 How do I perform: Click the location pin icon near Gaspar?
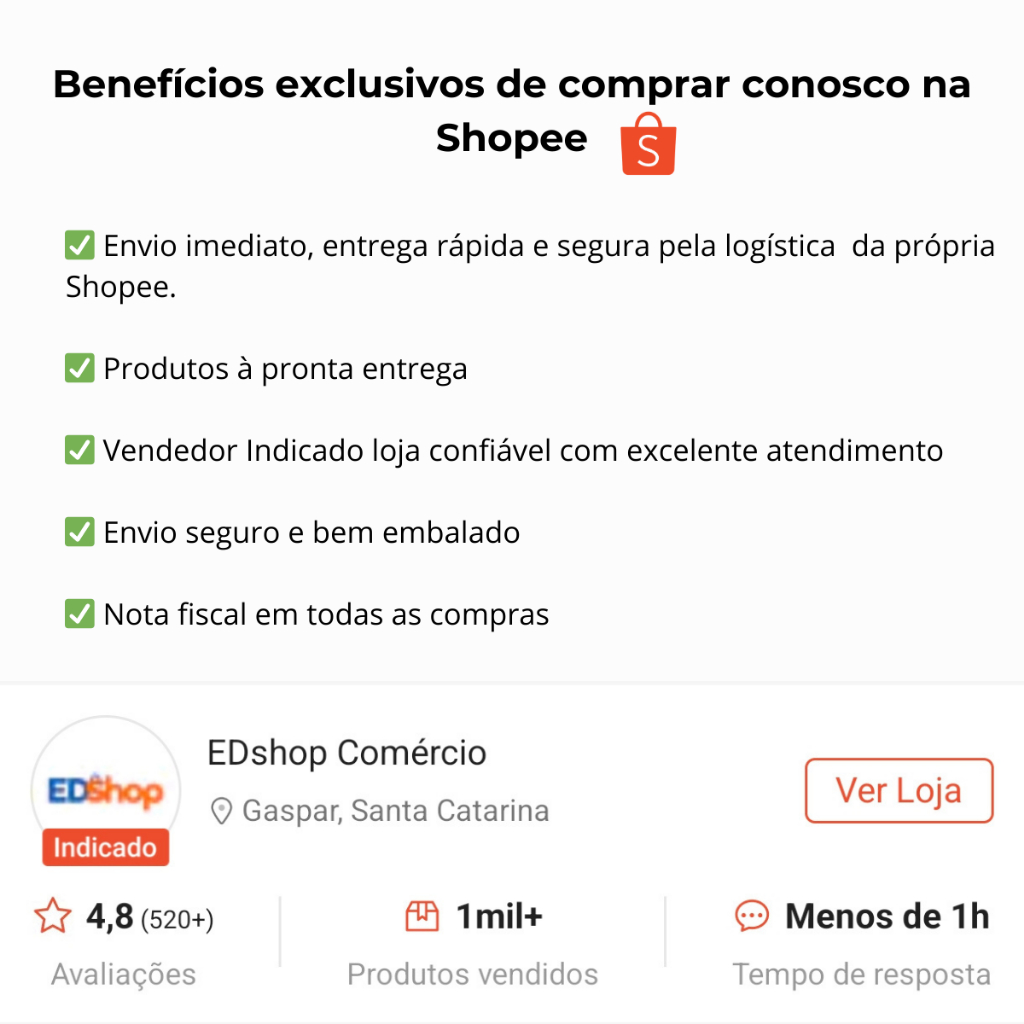point(221,810)
